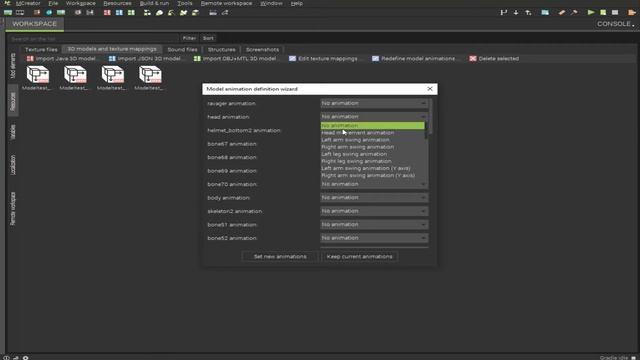The width and height of the screenshot is (640, 360).
Task: Click the pull down-arrow icon in toolbar
Action: (x=516, y=13)
